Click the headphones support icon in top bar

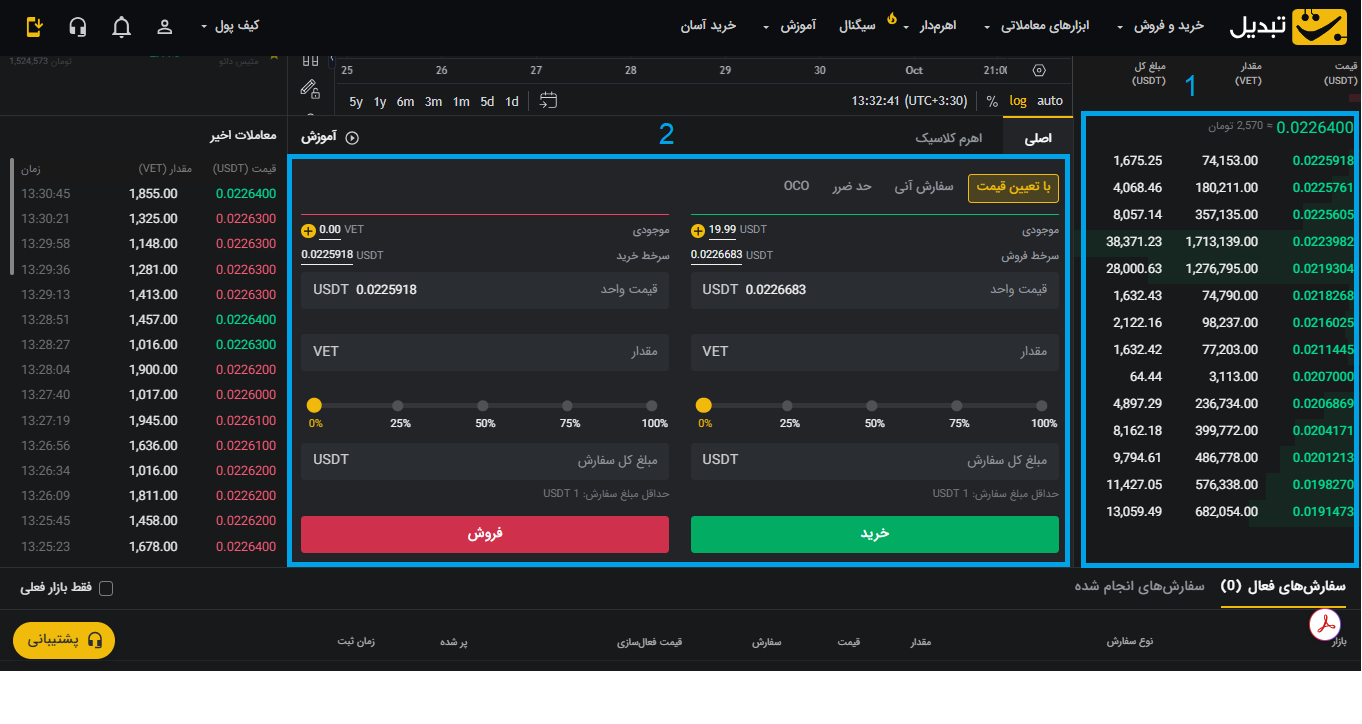click(78, 27)
